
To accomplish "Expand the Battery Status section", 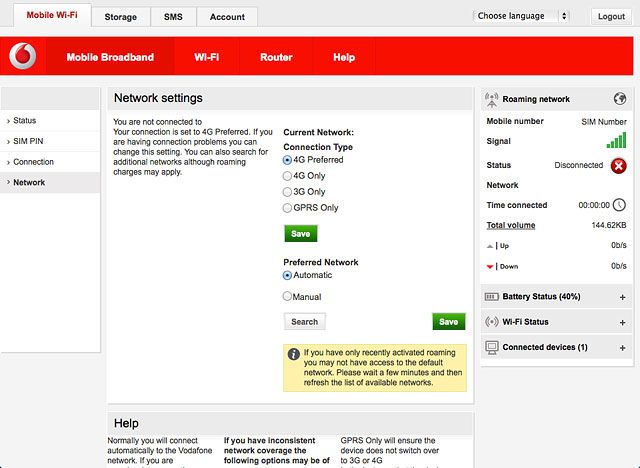I will pyautogui.click(x=622, y=297).
